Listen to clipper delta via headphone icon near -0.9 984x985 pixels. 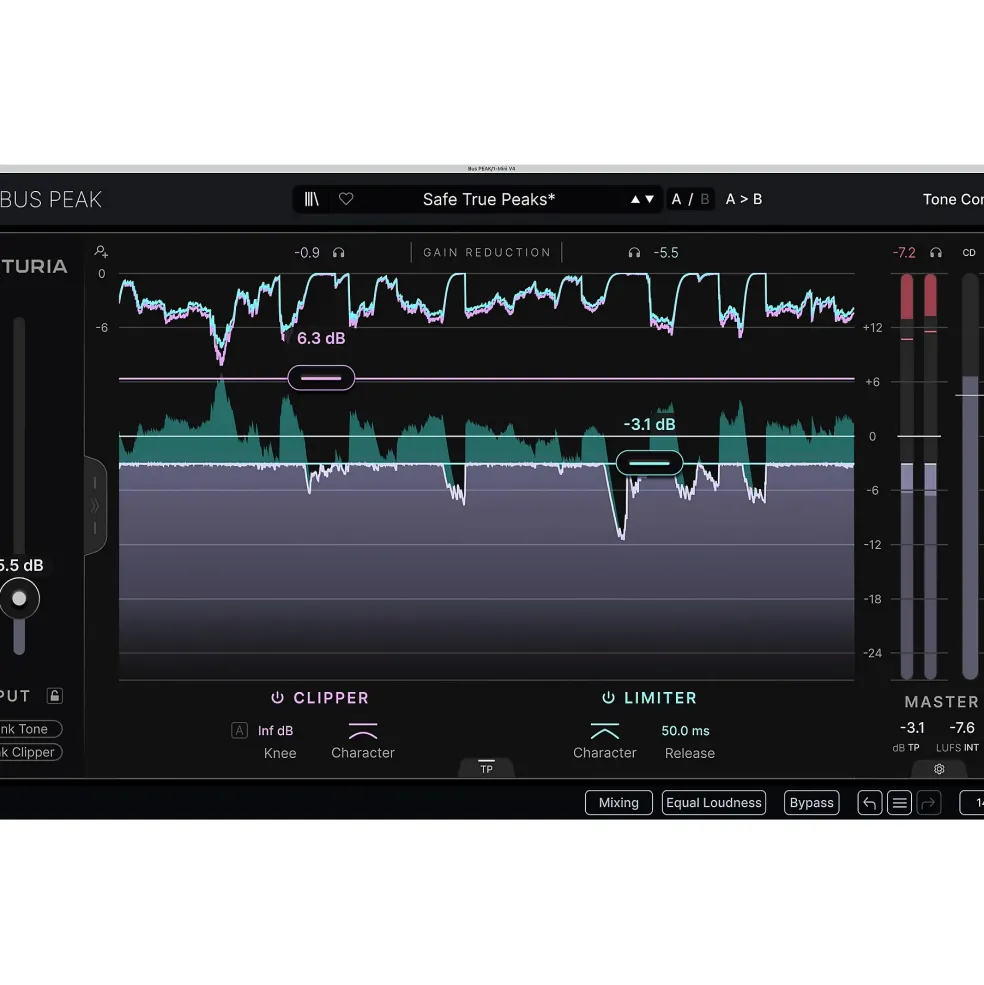point(339,253)
